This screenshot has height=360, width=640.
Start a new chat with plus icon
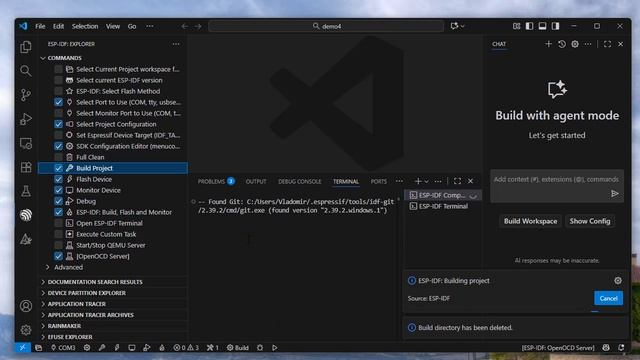coord(548,44)
